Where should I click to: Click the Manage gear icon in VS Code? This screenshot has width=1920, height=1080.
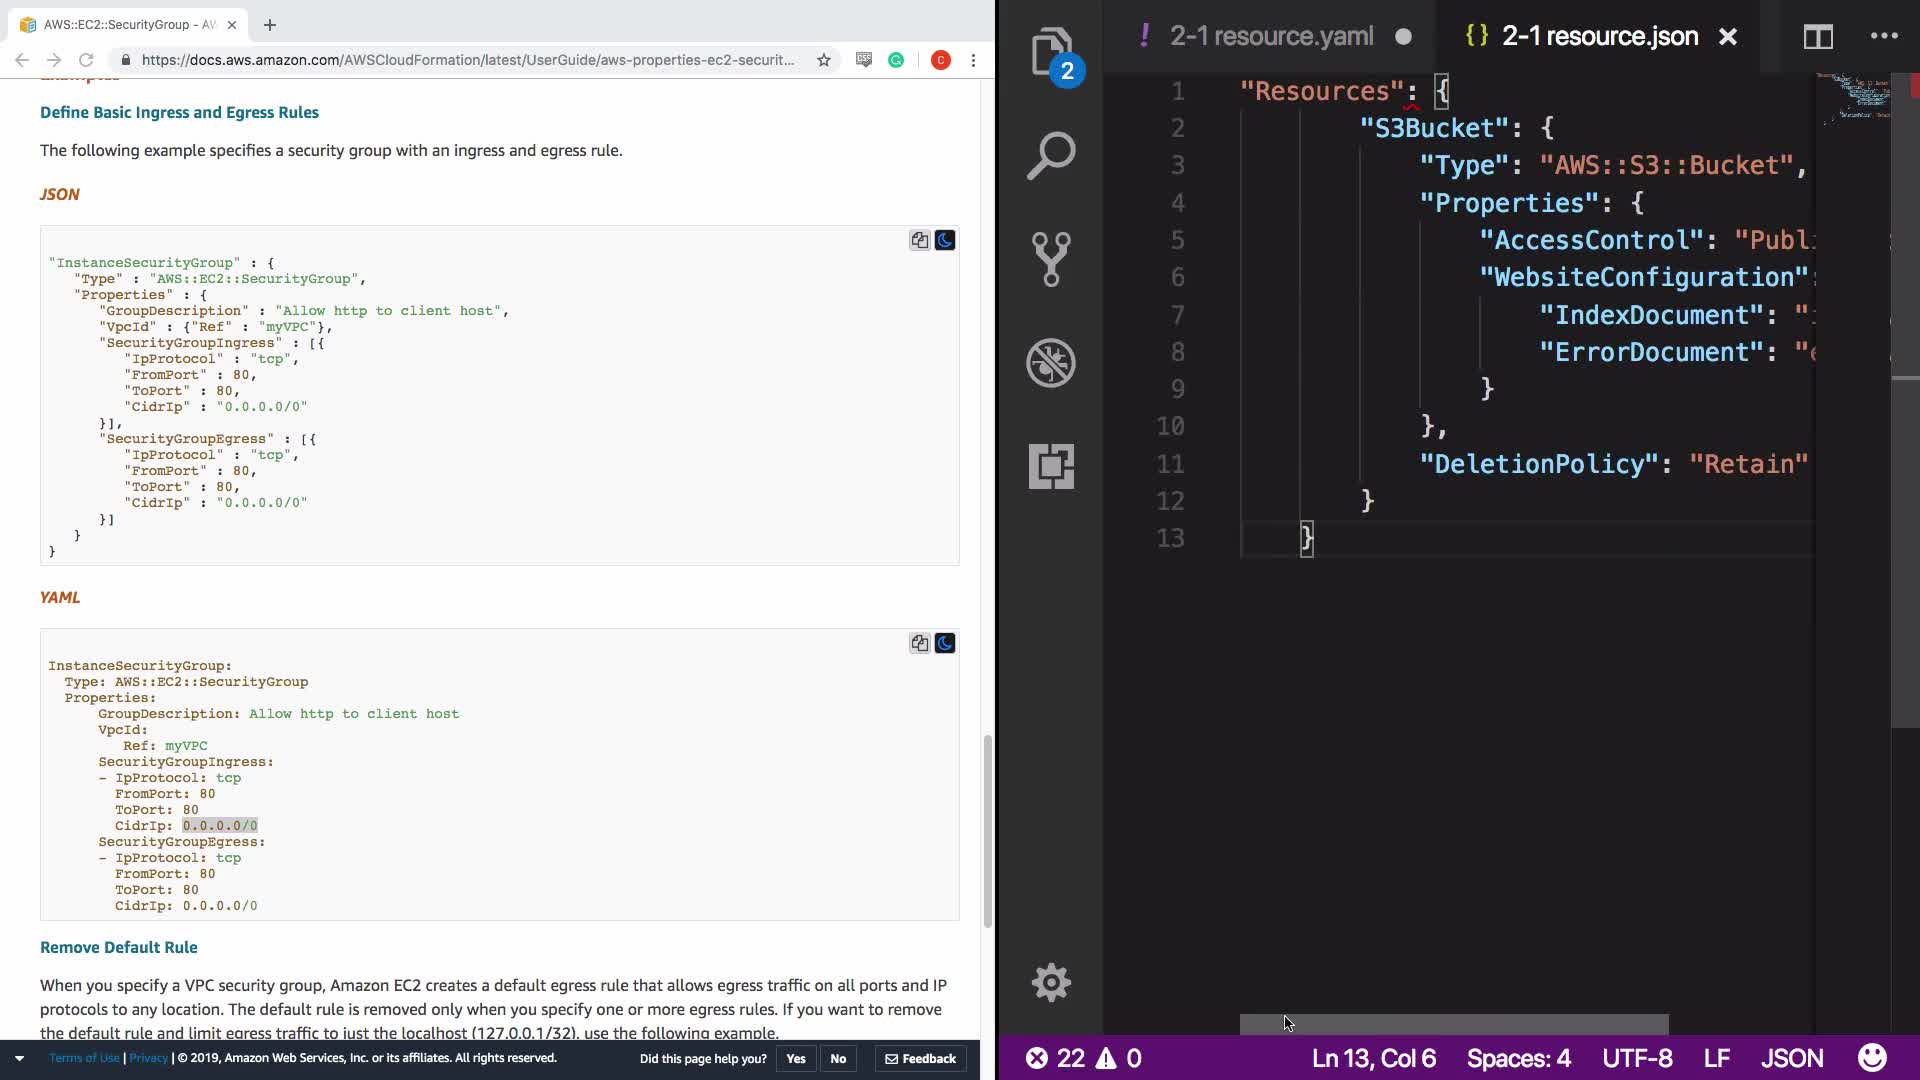(x=1050, y=982)
